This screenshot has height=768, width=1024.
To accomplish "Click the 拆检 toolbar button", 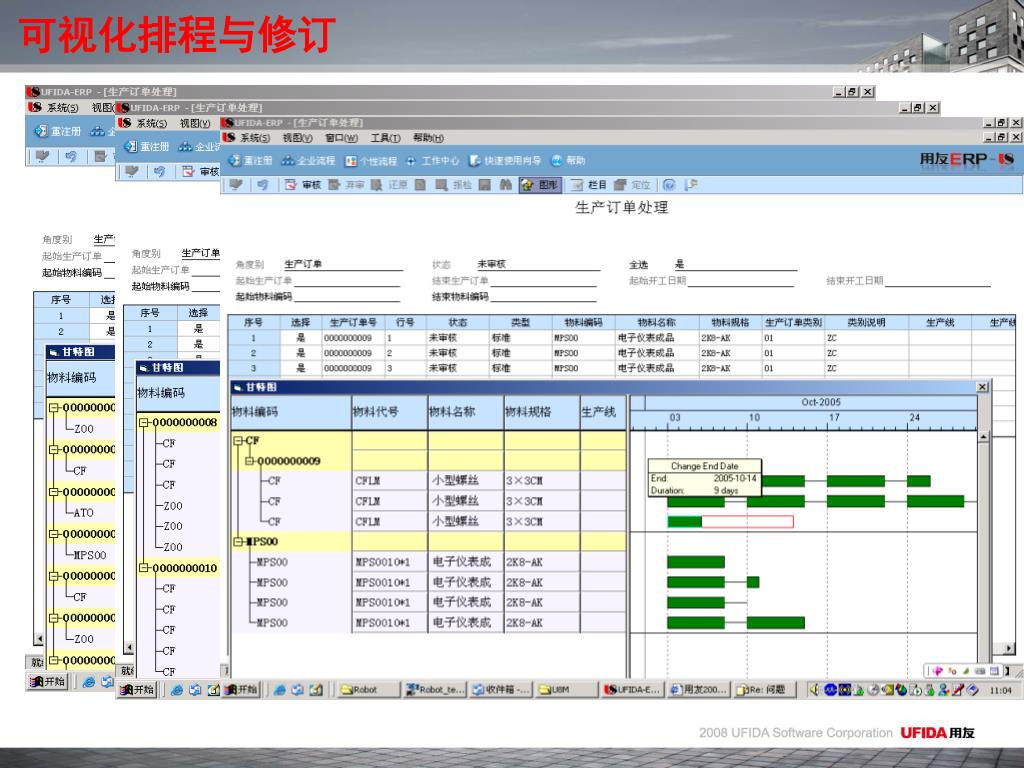I will click(454, 185).
